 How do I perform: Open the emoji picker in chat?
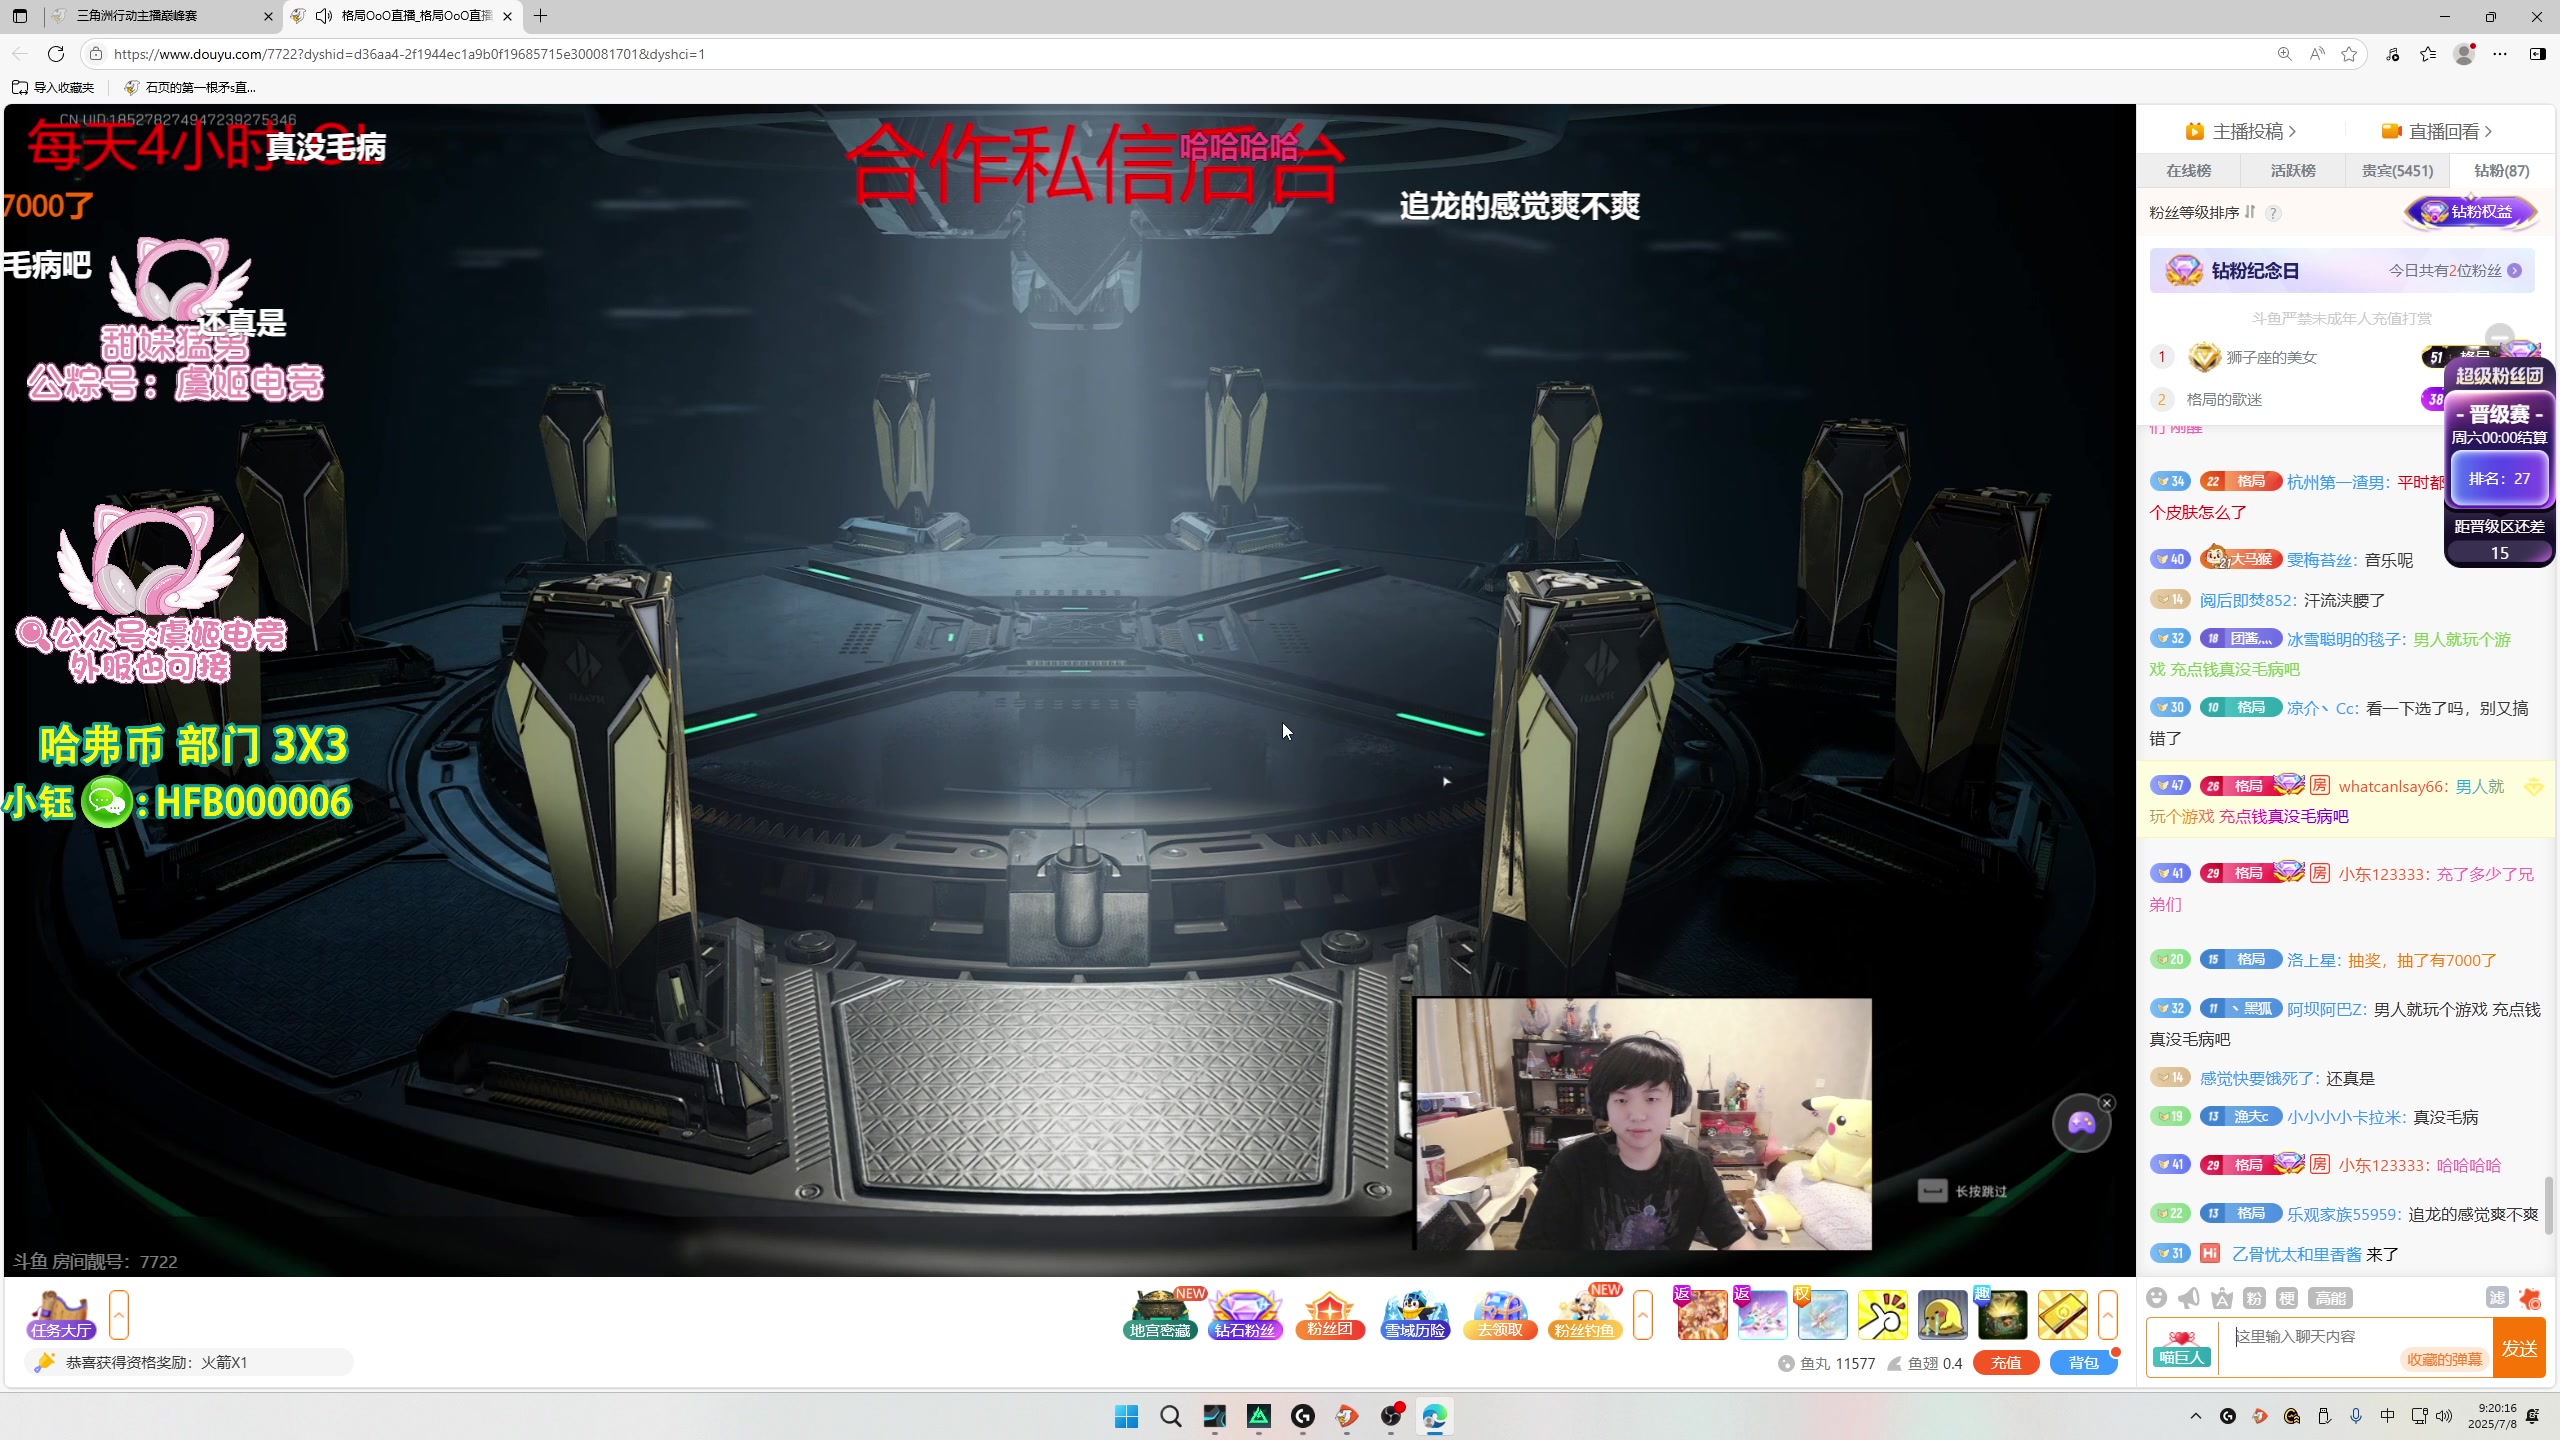point(2157,1298)
